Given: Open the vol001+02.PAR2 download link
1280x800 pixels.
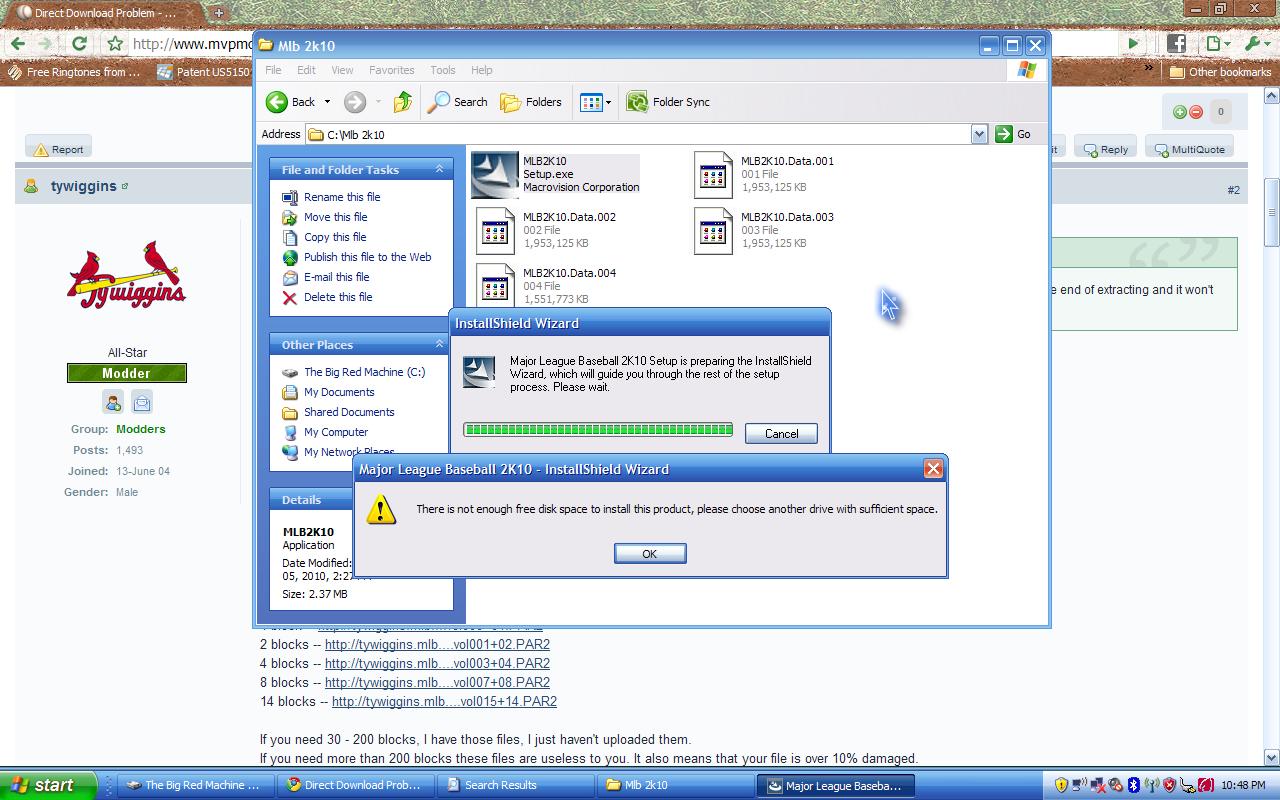Looking at the screenshot, I should pos(437,644).
